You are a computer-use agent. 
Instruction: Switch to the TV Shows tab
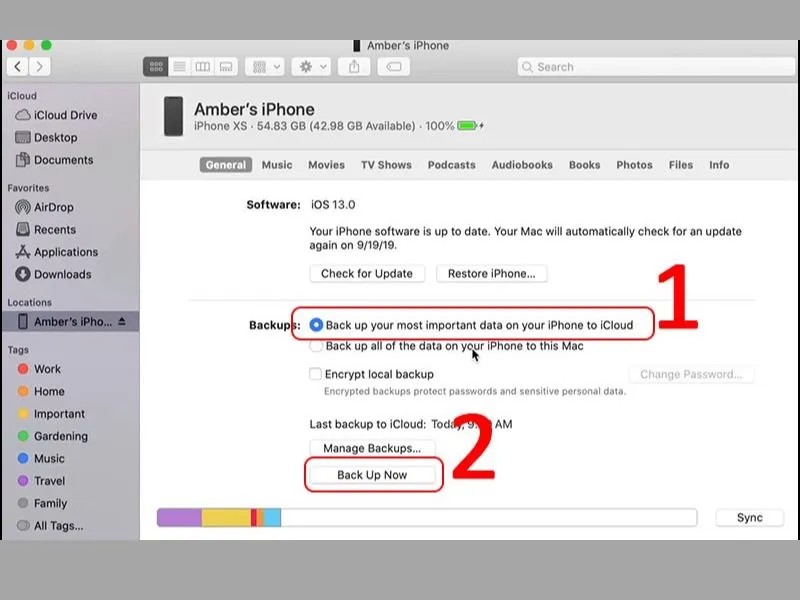386,165
